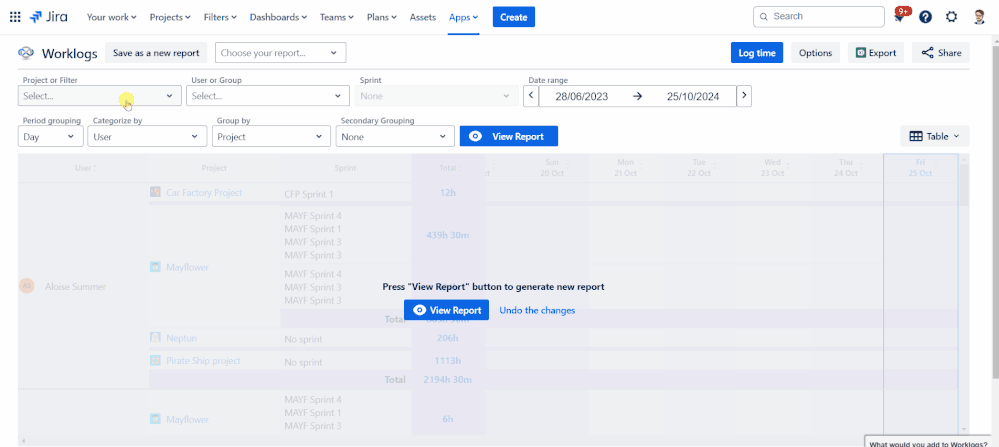Open the help question mark icon

pos(925,17)
